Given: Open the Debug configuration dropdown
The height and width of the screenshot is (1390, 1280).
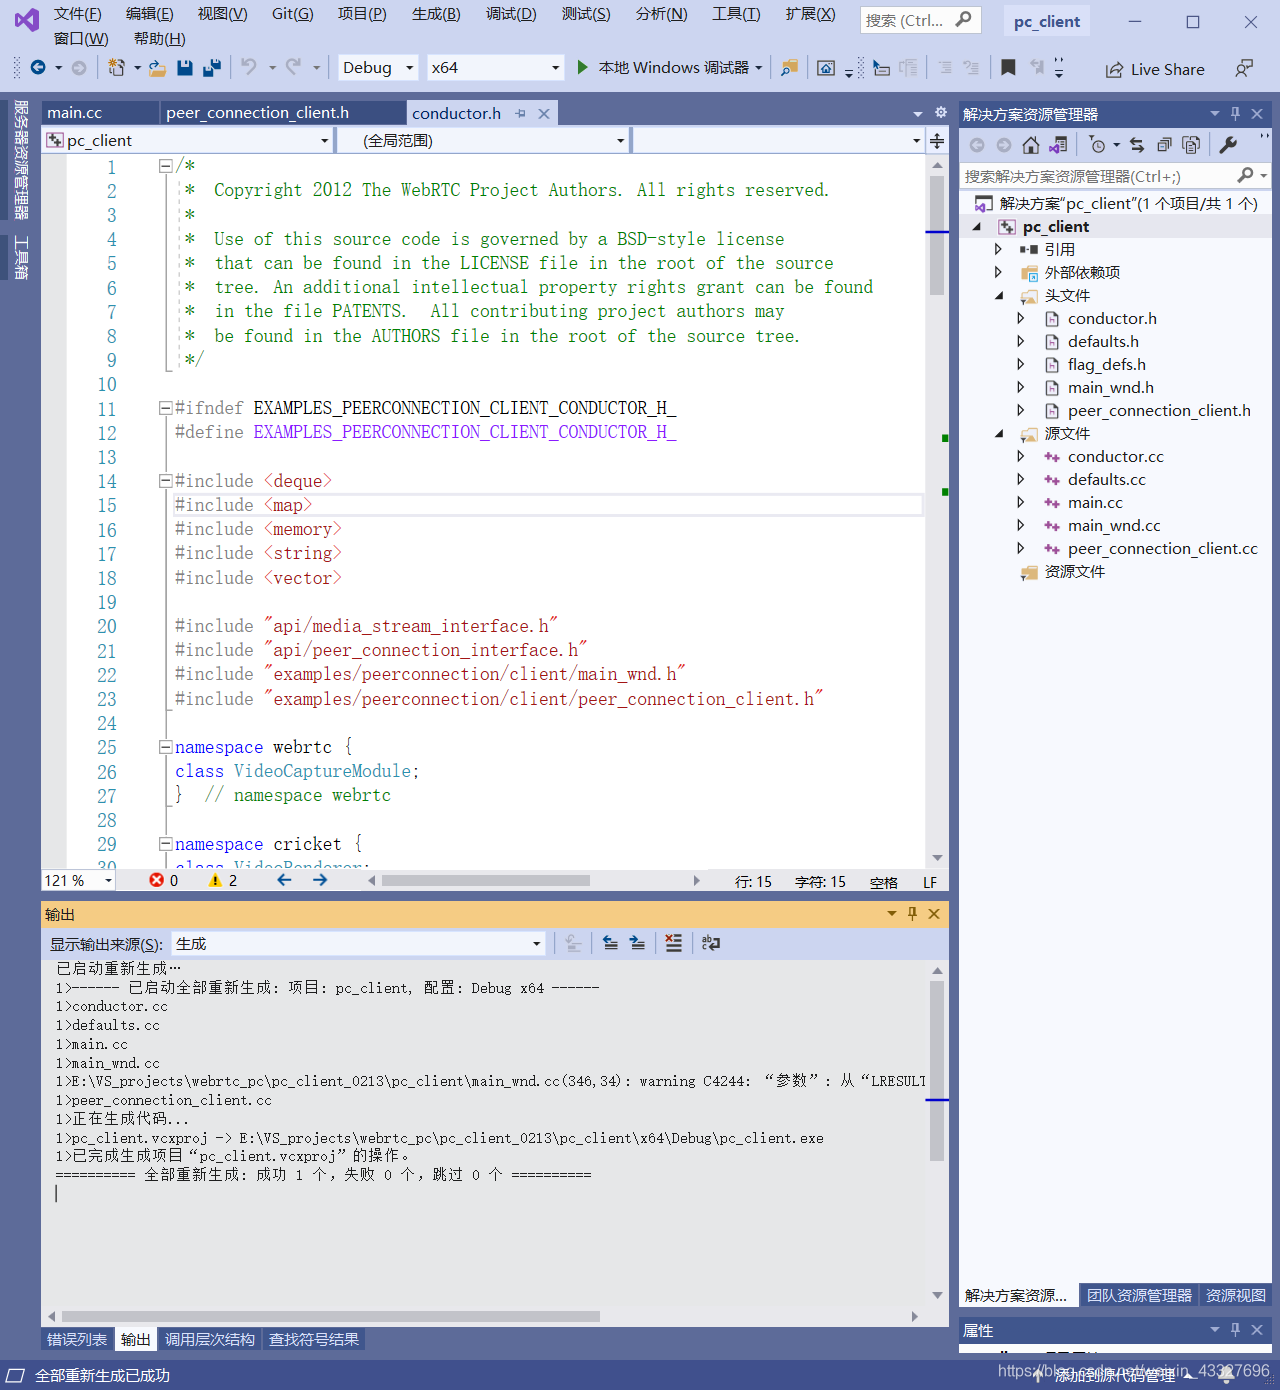Looking at the screenshot, I should [379, 67].
